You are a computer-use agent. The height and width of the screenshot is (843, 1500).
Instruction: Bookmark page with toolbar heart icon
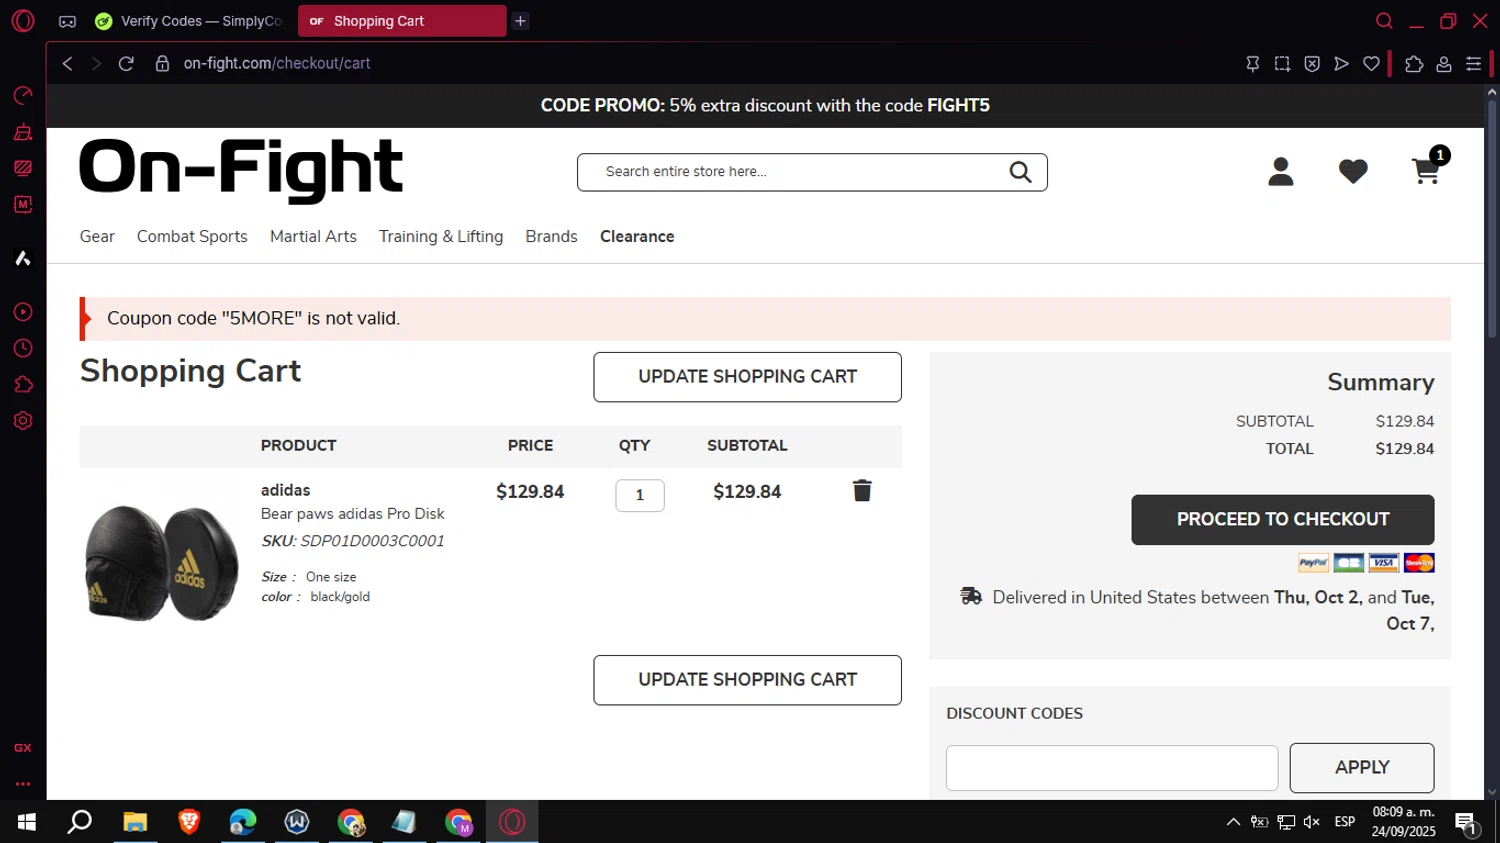point(1371,63)
